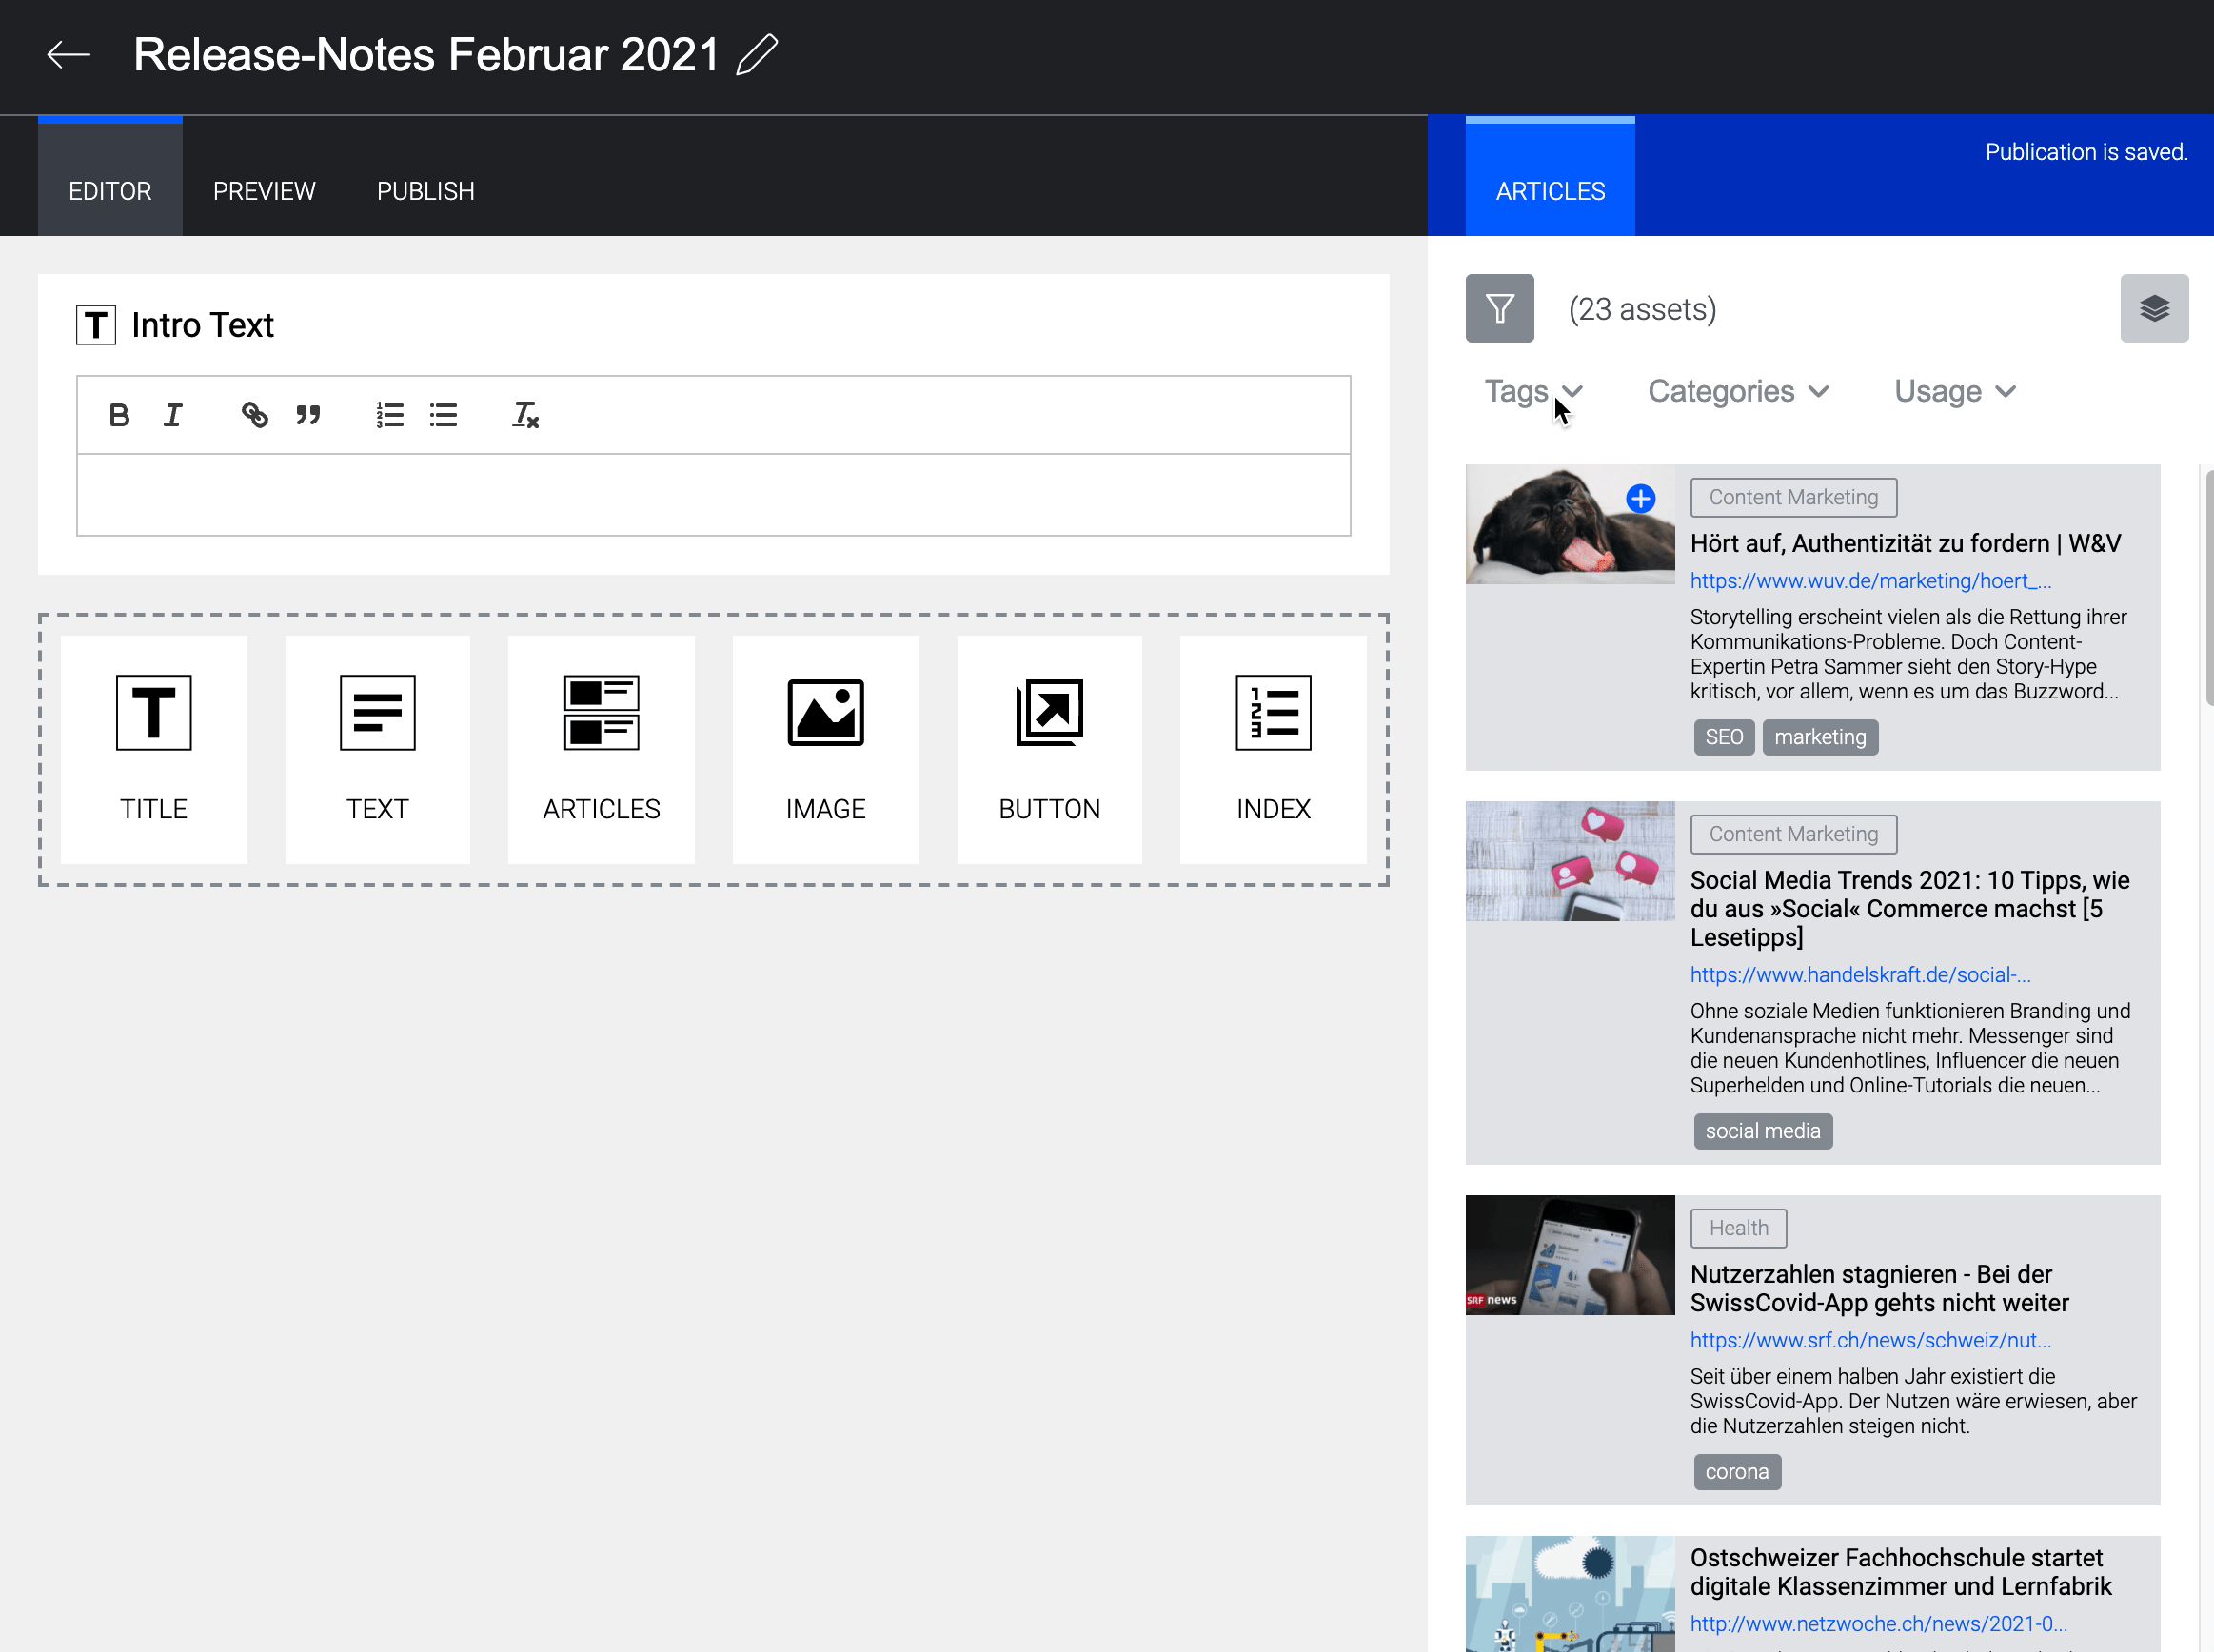
Task: Click the Intro Text block T icon
Action: [96, 325]
